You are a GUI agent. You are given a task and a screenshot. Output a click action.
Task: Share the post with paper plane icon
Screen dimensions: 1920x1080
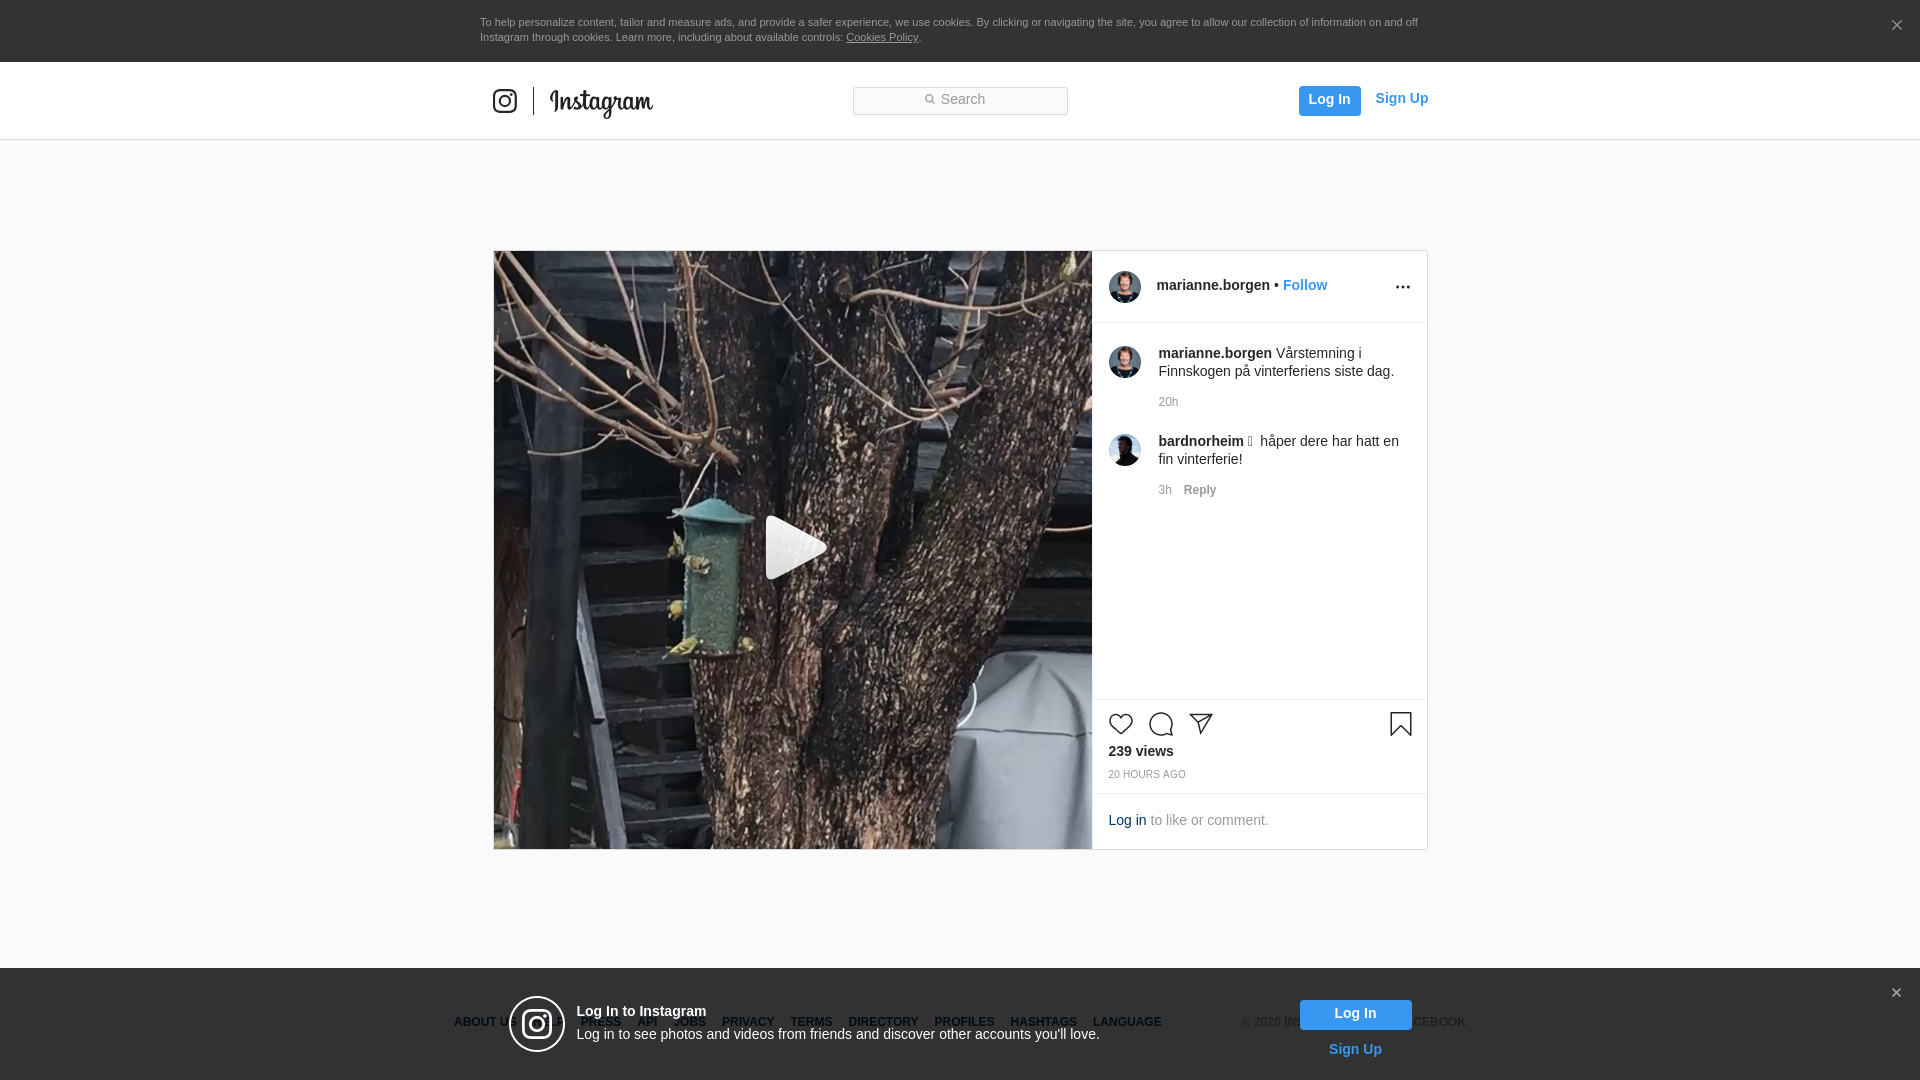point(1201,724)
